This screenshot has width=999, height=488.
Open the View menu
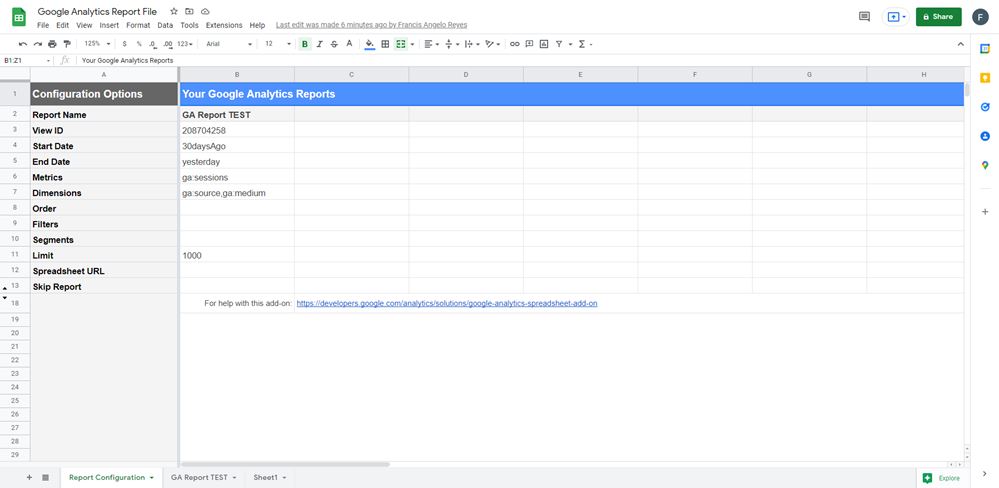point(84,25)
